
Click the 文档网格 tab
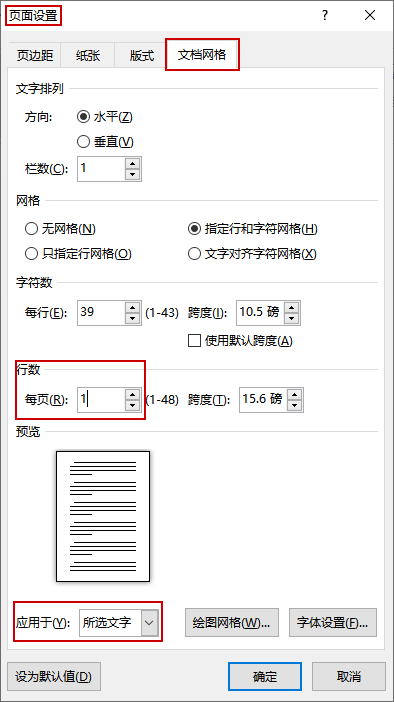click(202, 55)
